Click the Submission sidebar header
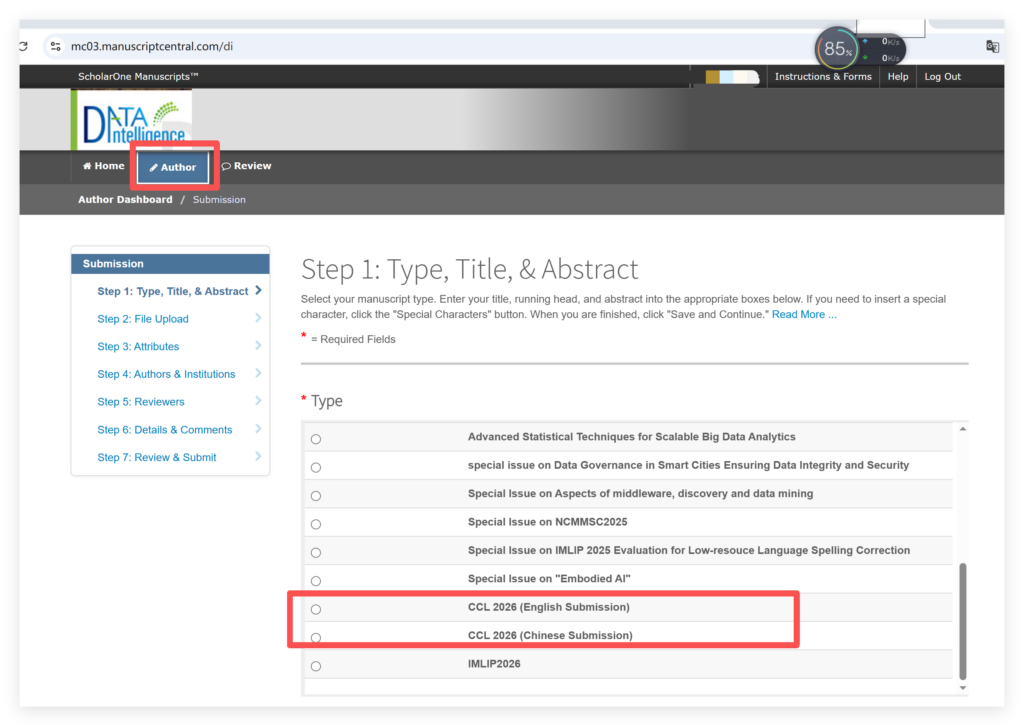This screenshot has width=1024, height=725. click(x=170, y=264)
